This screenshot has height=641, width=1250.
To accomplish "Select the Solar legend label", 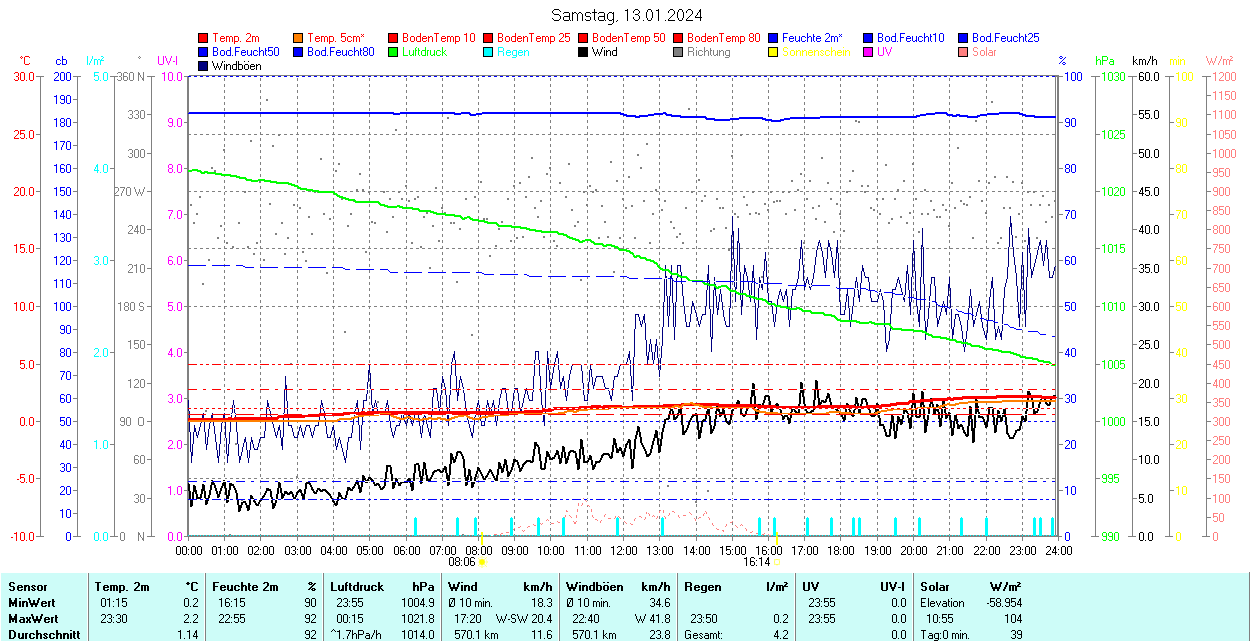I will [984, 52].
